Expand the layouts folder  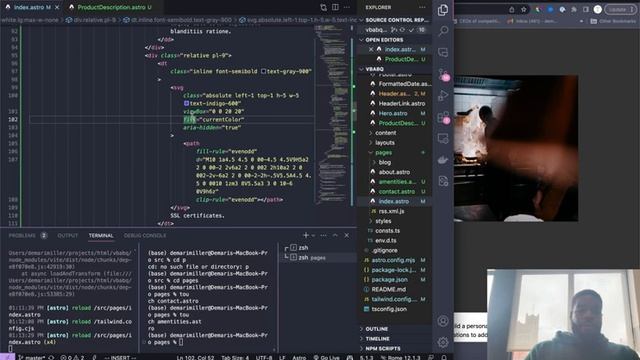(384, 143)
